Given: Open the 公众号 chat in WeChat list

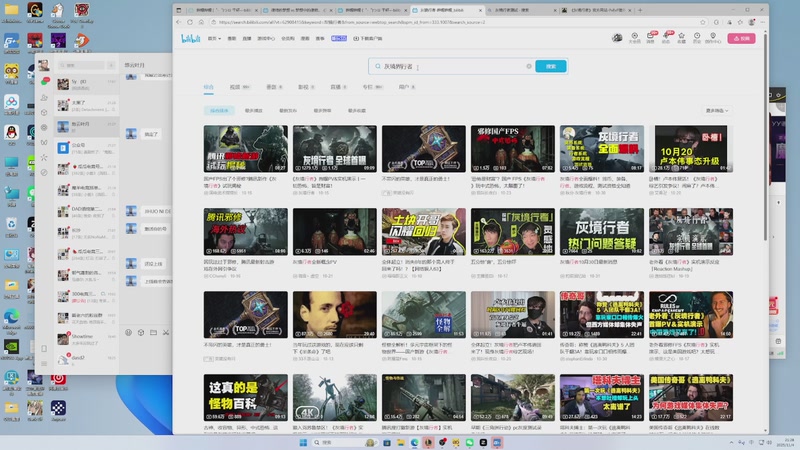Looking at the screenshot, I should [87, 148].
